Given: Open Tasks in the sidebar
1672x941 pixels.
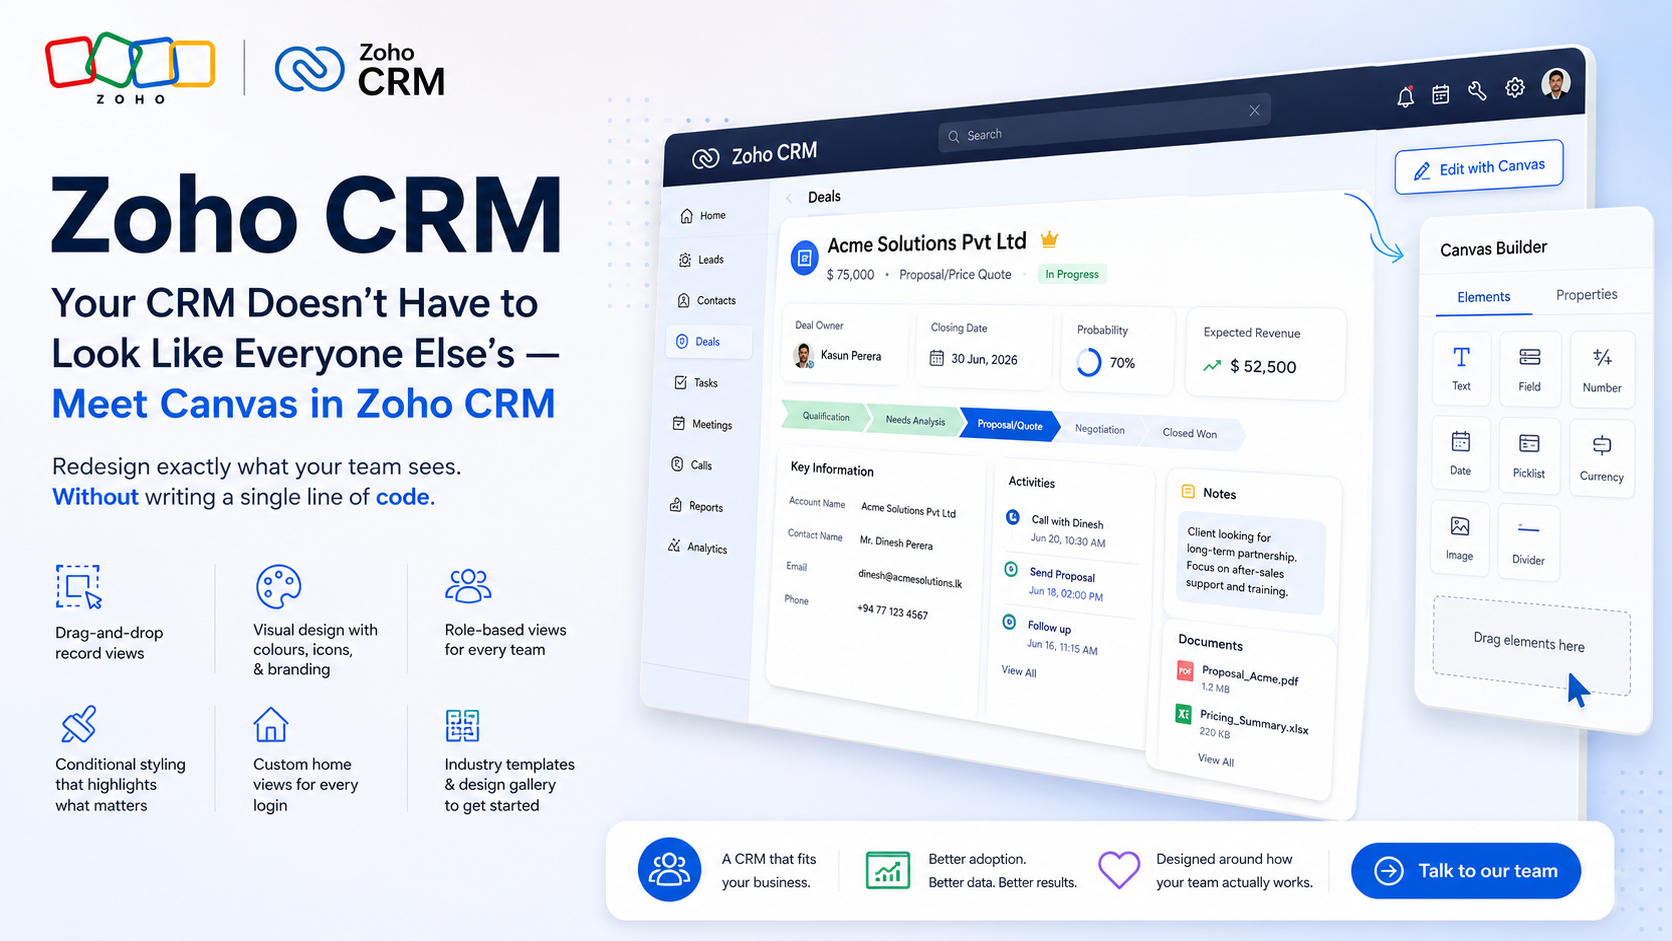Looking at the screenshot, I should (x=696, y=383).
